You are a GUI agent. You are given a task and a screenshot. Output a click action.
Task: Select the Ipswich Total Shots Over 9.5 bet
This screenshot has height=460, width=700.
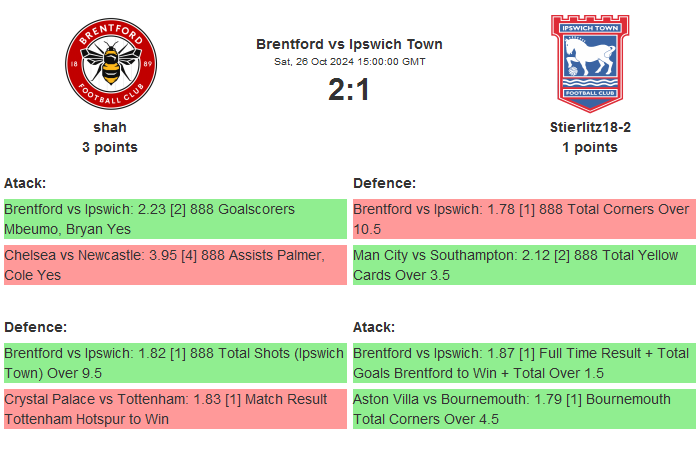pyautogui.click(x=175, y=363)
